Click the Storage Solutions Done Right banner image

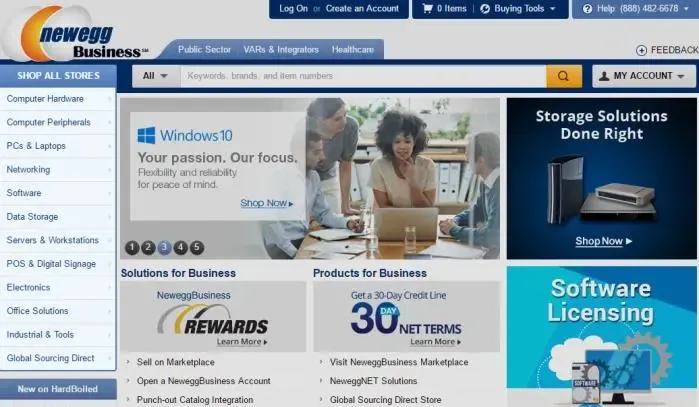[x=602, y=179]
